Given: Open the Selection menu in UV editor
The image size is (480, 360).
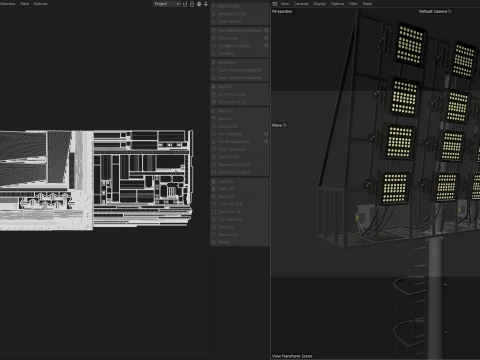Looking at the screenshot, I should coord(7,4).
